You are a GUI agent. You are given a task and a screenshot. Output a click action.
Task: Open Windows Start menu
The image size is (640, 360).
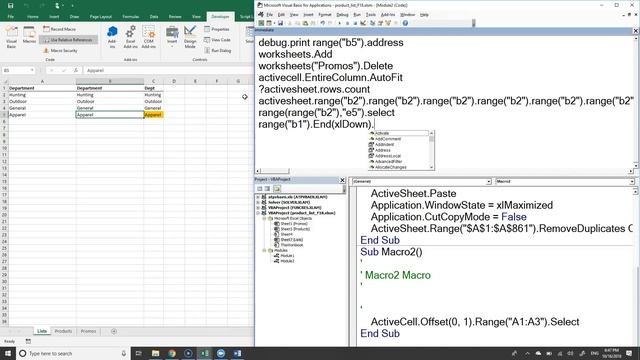[8, 353]
